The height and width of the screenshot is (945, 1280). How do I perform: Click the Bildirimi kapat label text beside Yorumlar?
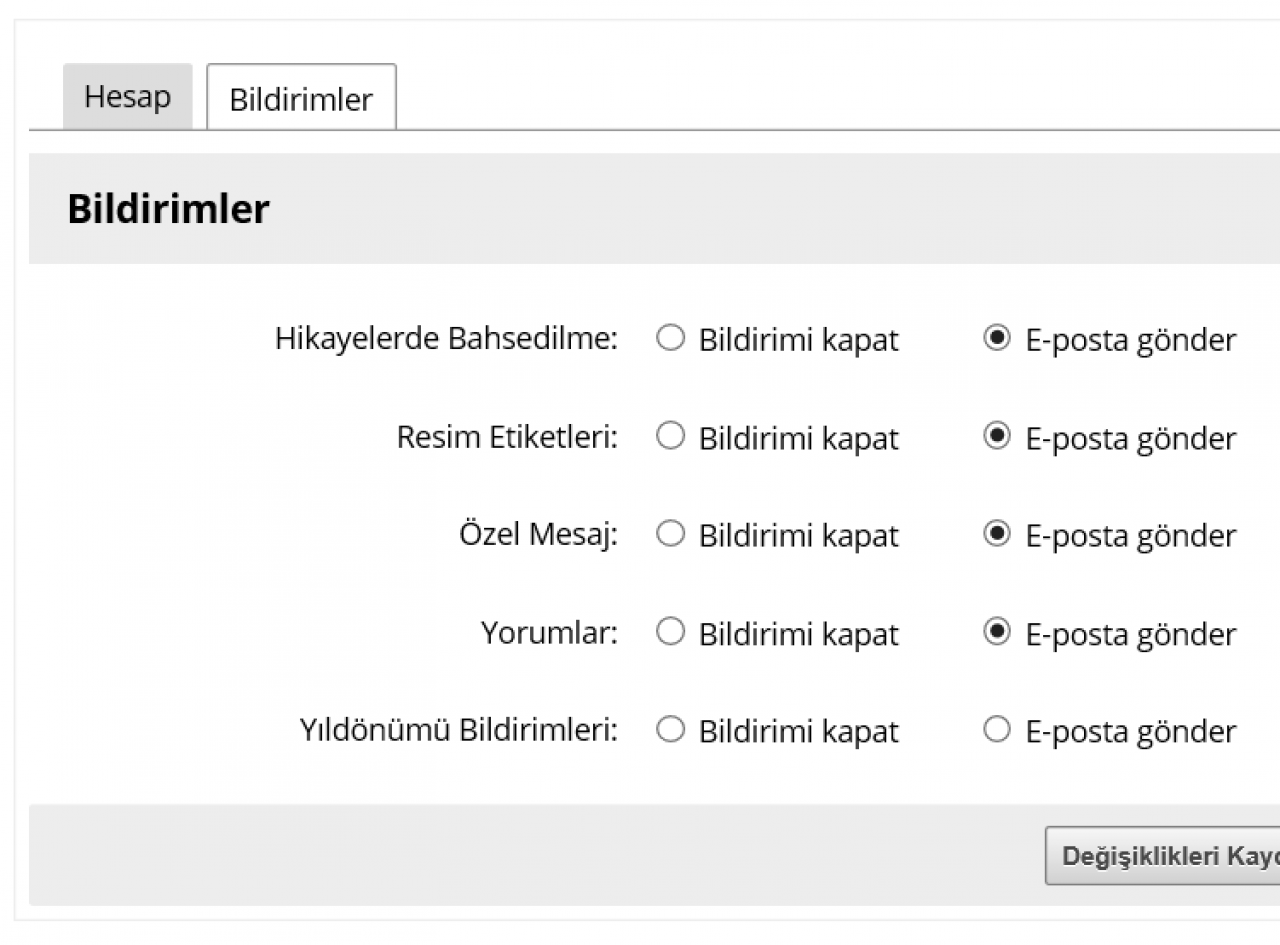[798, 634]
